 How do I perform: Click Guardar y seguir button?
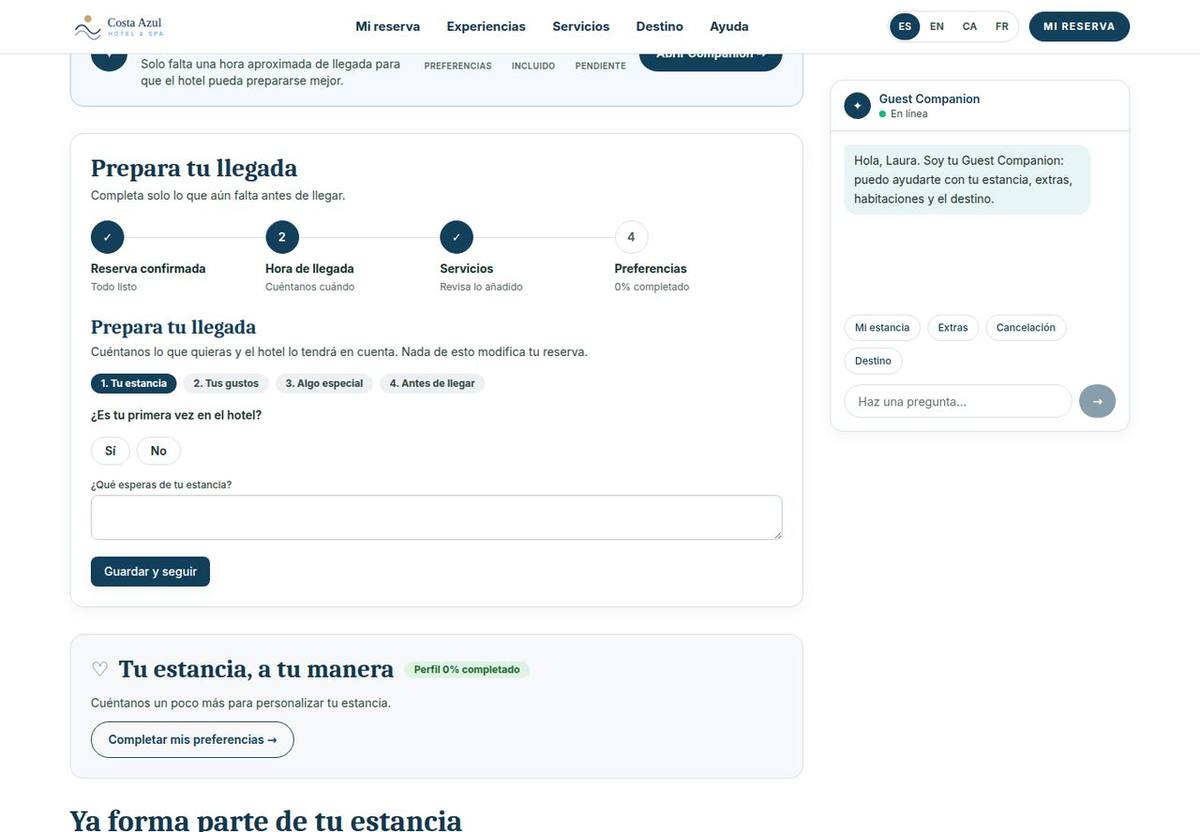click(150, 572)
